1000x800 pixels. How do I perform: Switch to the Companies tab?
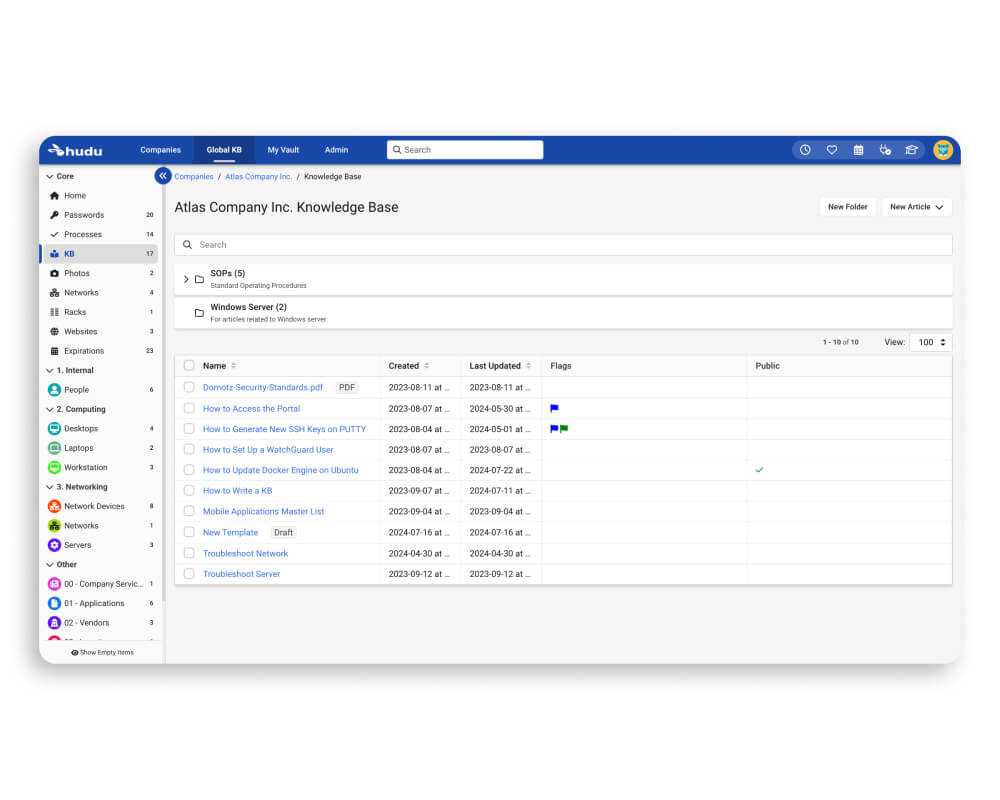click(x=160, y=150)
